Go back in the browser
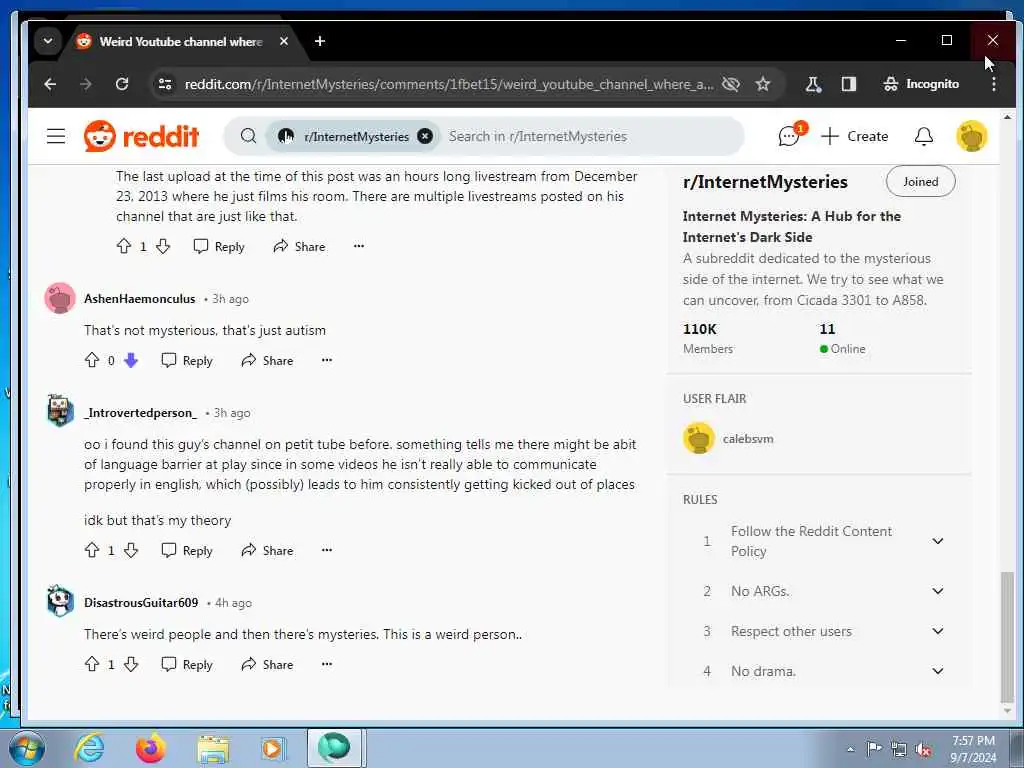Viewport: 1024px width, 768px height. [50, 84]
